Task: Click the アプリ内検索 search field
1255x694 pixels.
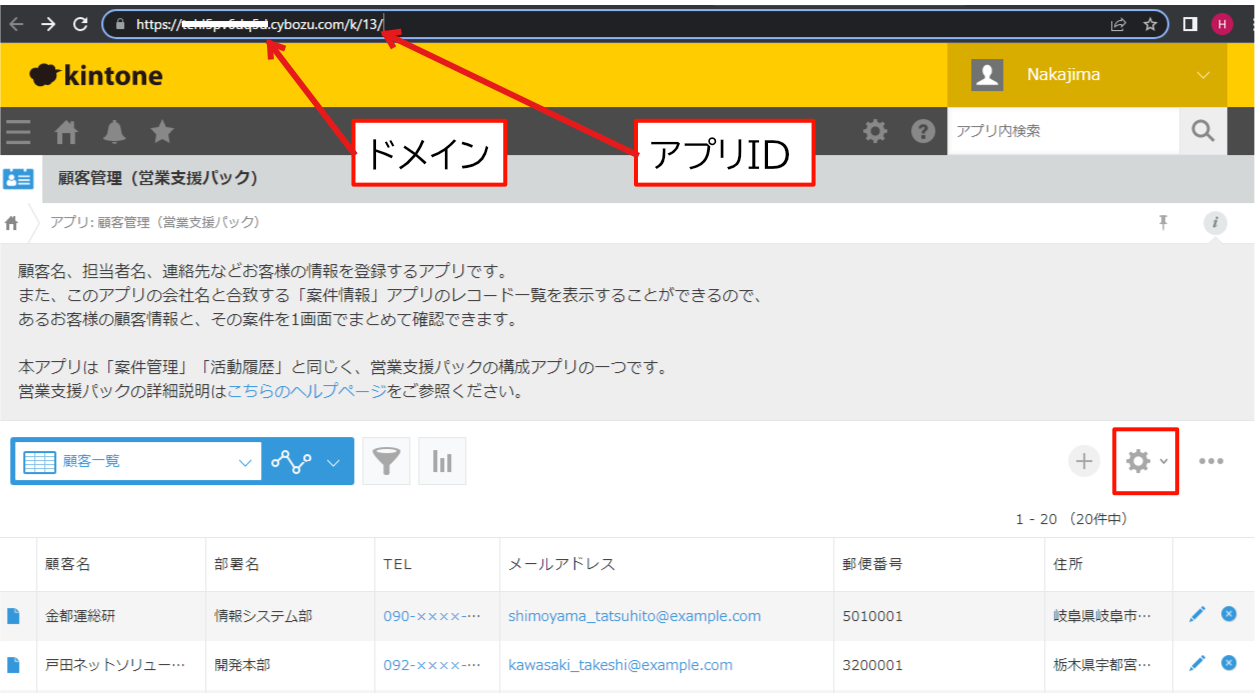Action: pos(1063,131)
